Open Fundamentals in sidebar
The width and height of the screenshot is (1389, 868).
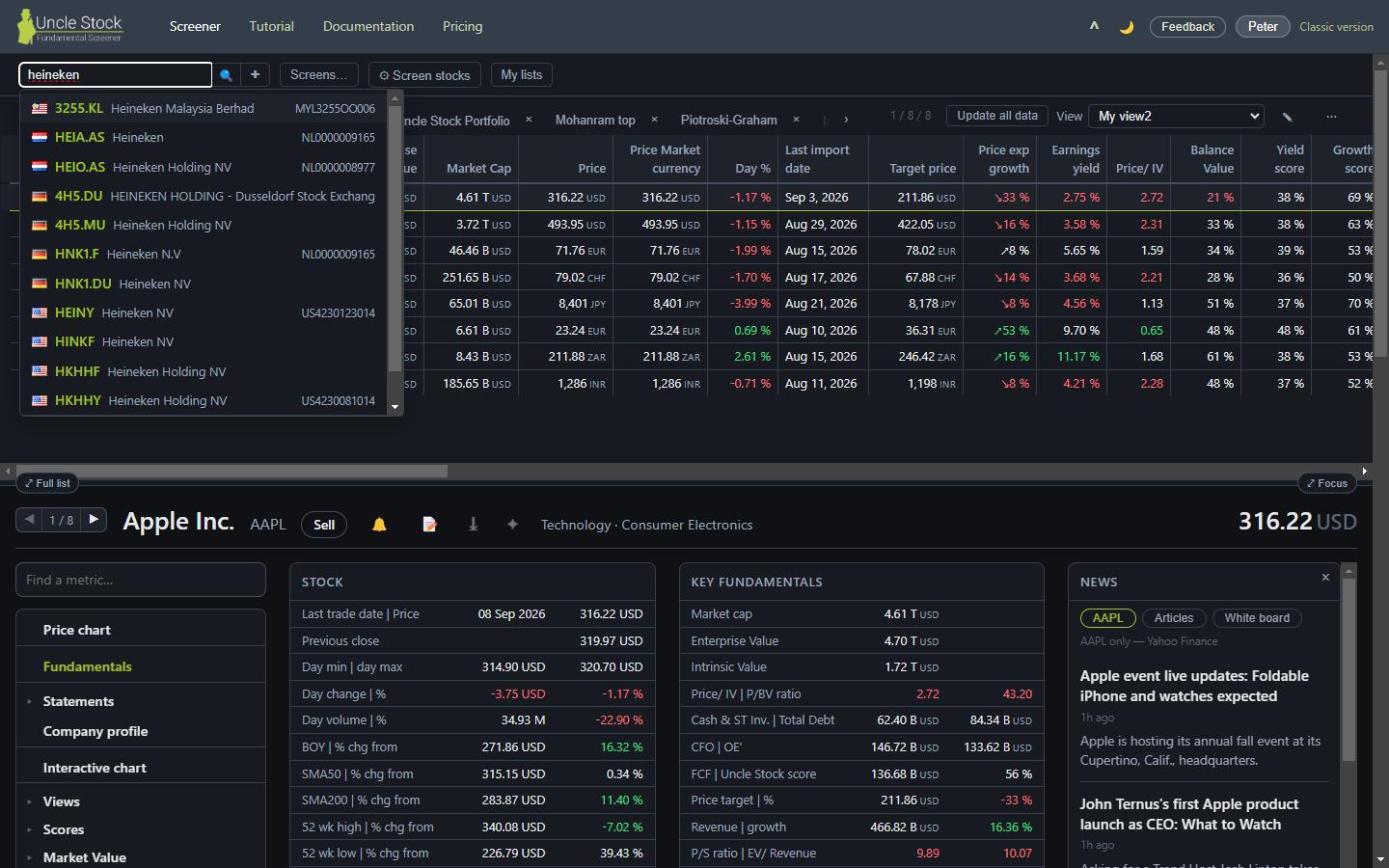(87, 667)
